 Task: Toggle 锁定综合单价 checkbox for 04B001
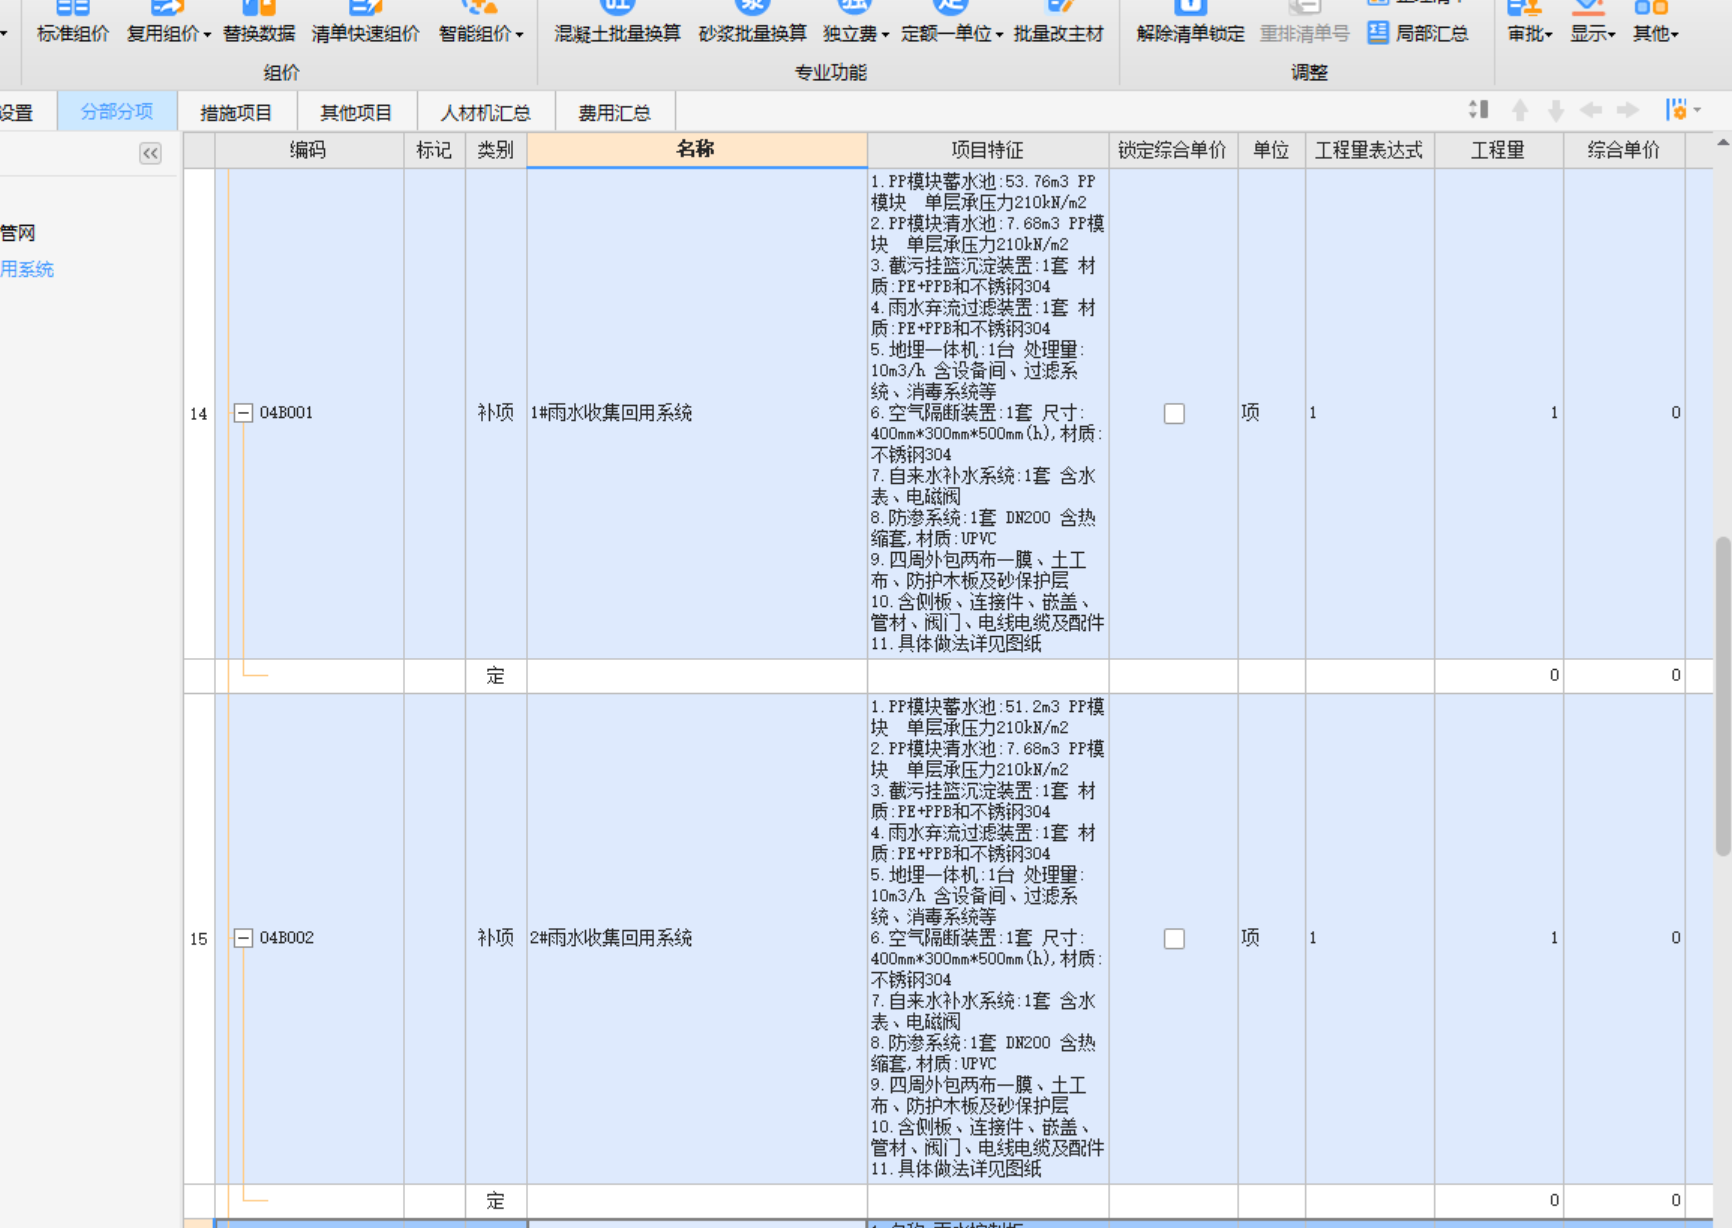tap(1174, 413)
